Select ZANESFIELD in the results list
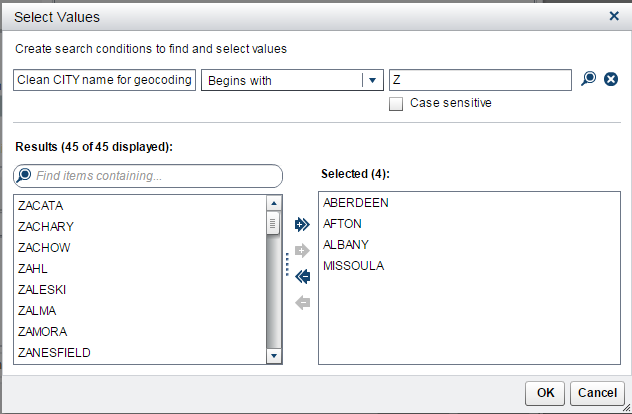The height and width of the screenshot is (414, 632). [x=55, y=352]
